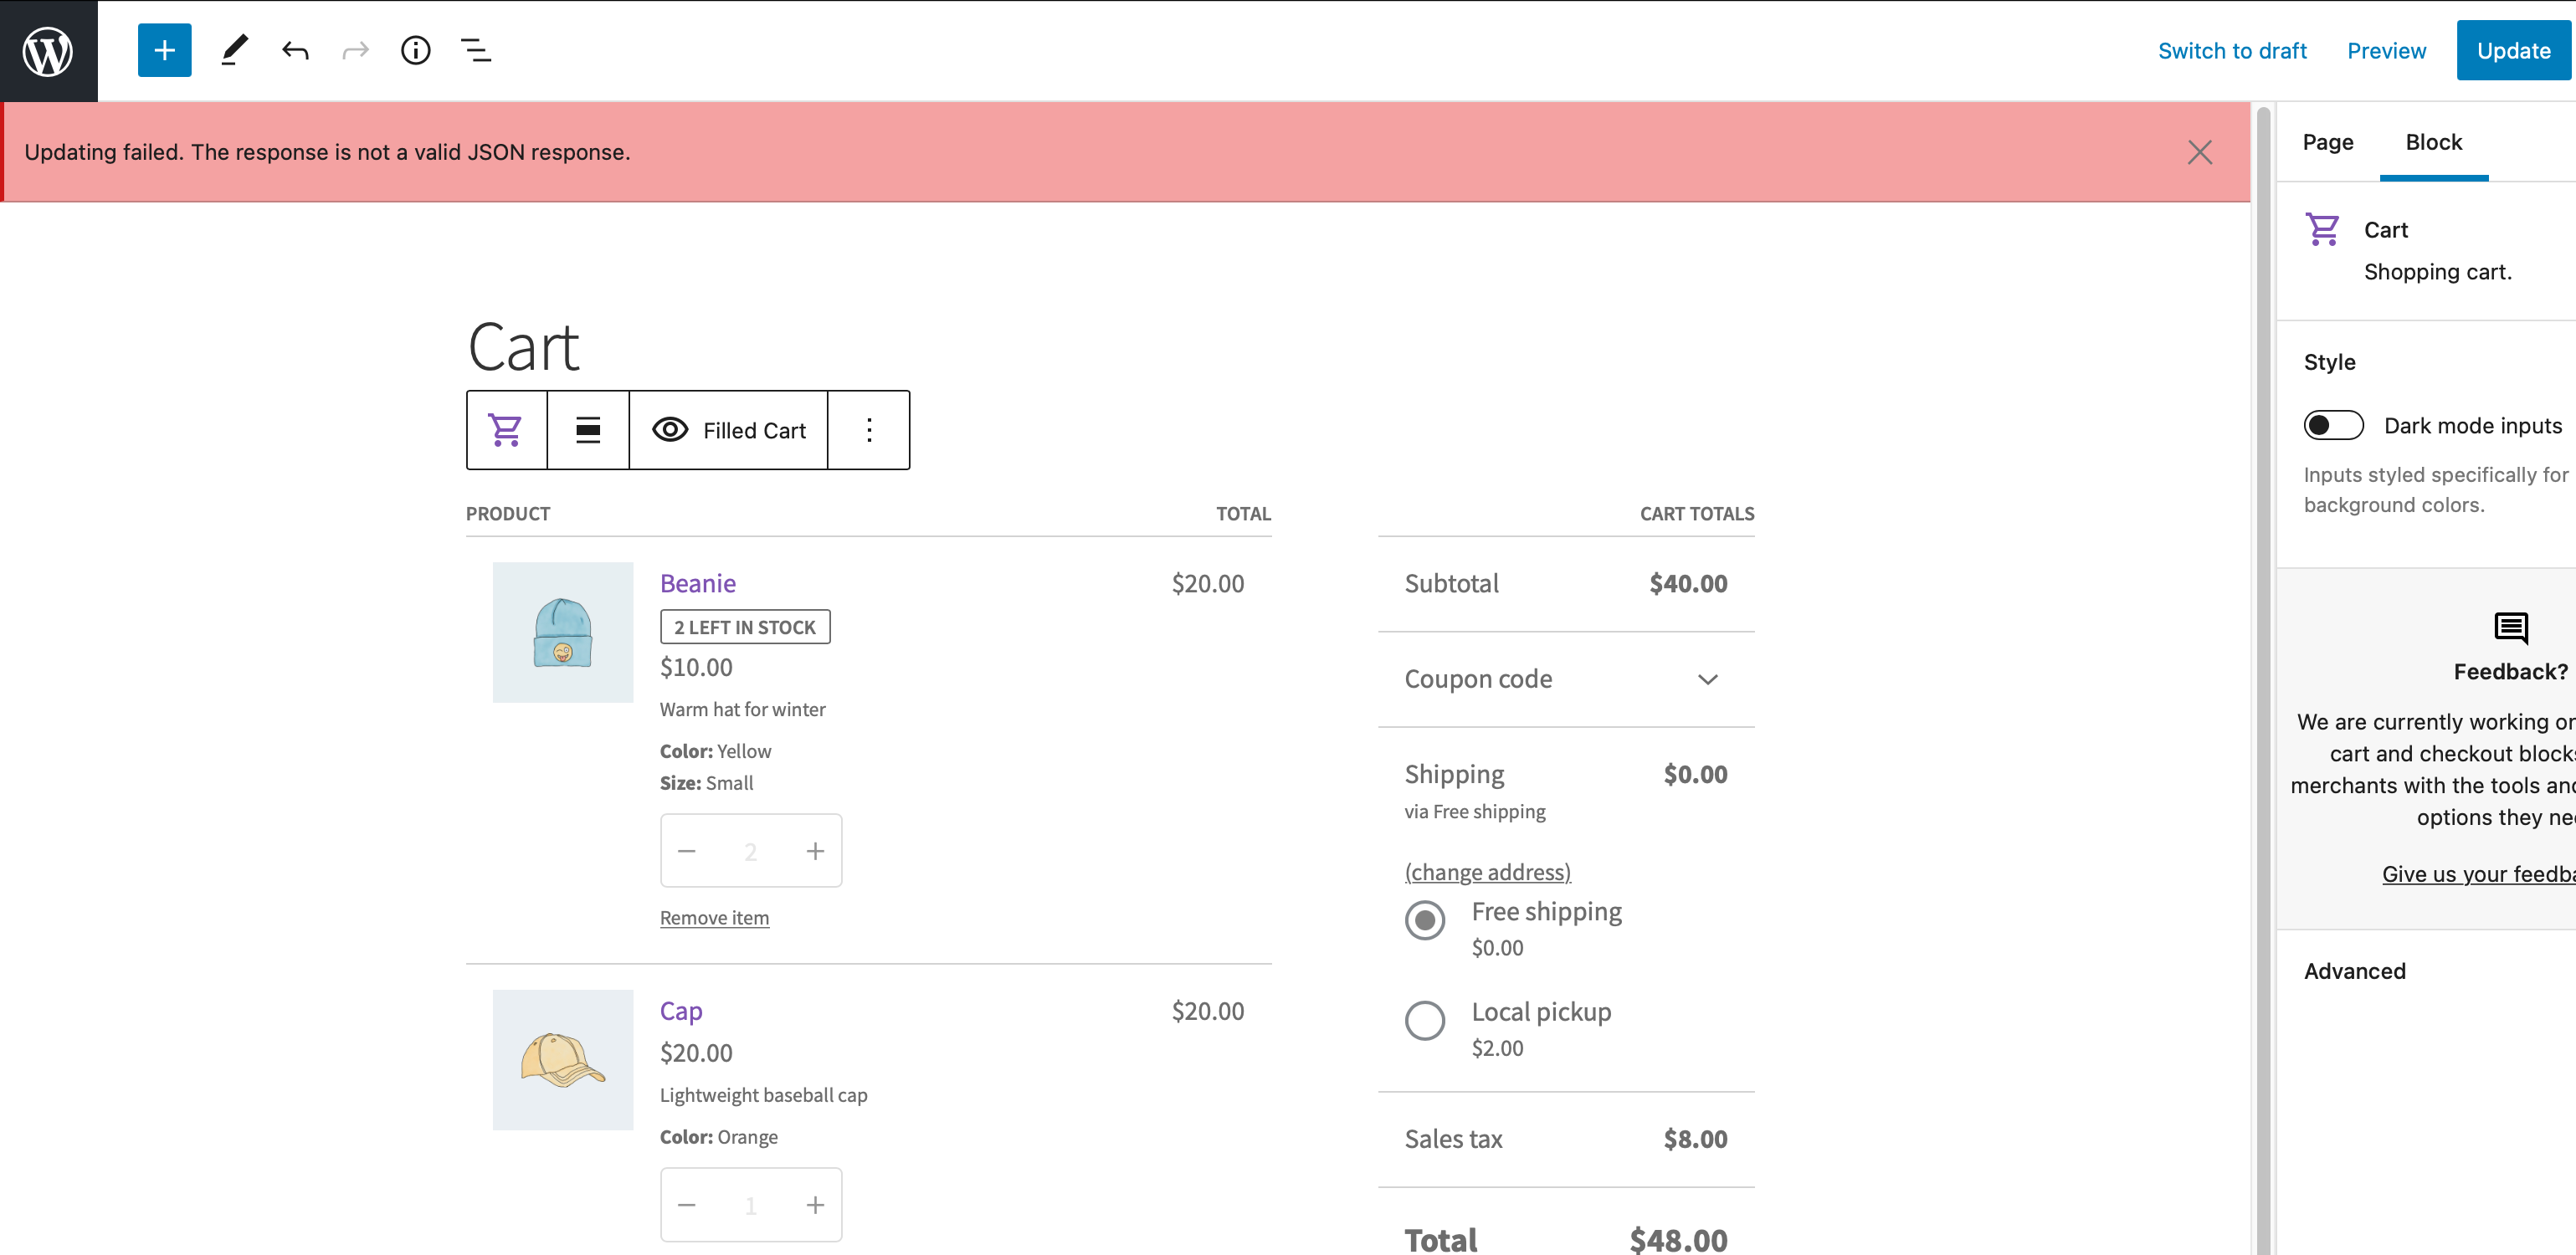The height and width of the screenshot is (1255, 2576).
Task: Change the Cart block alignment
Action: (x=587, y=430)
